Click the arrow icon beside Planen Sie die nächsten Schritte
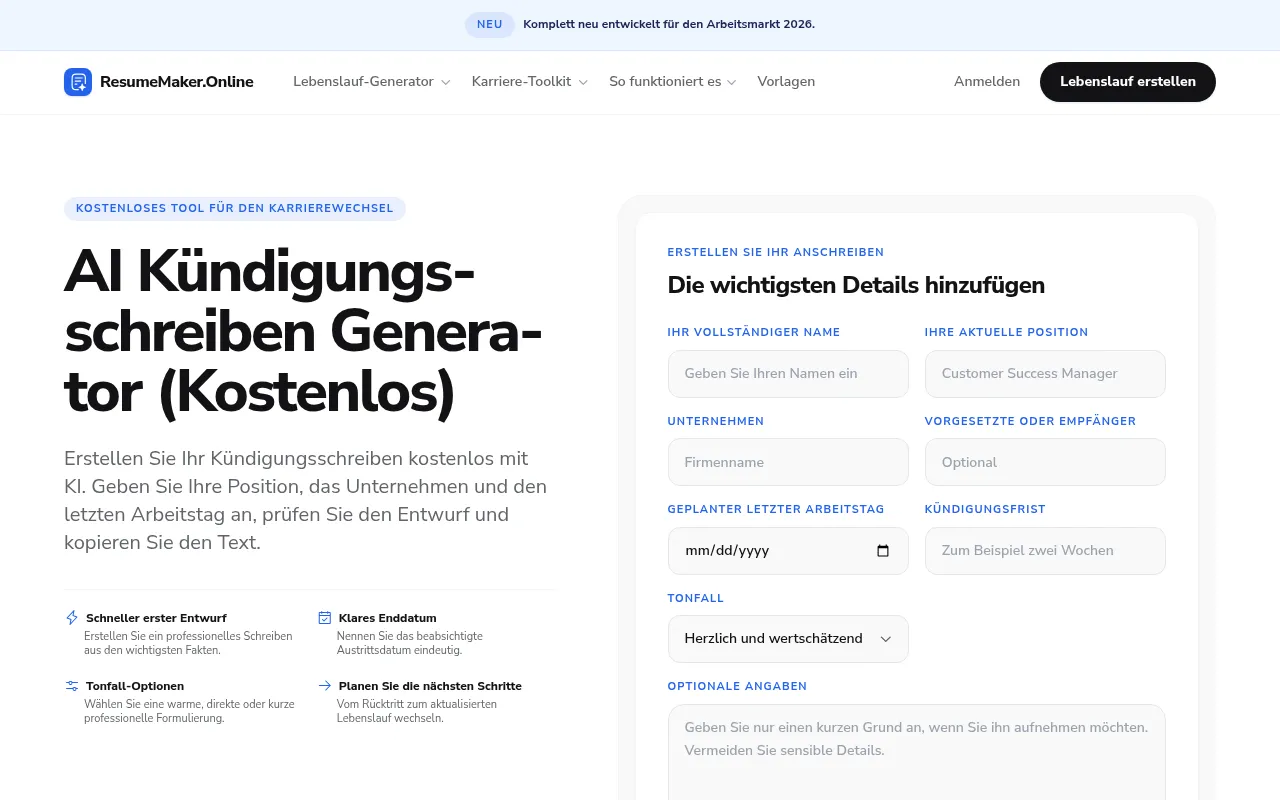The image size is (1280, 800). coord(324,686)
